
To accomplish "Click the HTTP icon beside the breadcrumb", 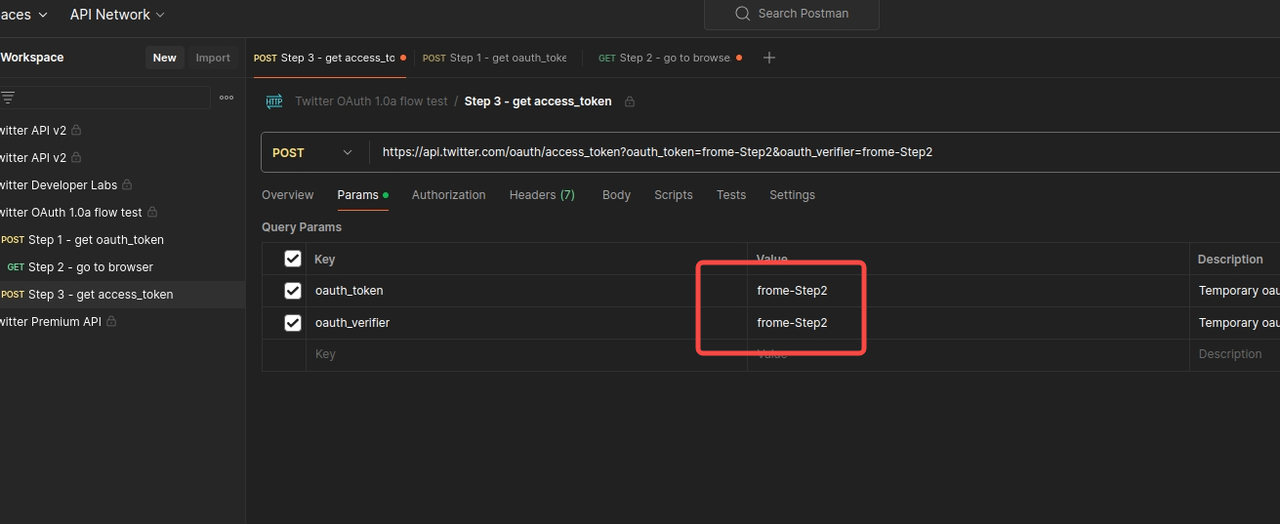I will [x=274, y=101].
